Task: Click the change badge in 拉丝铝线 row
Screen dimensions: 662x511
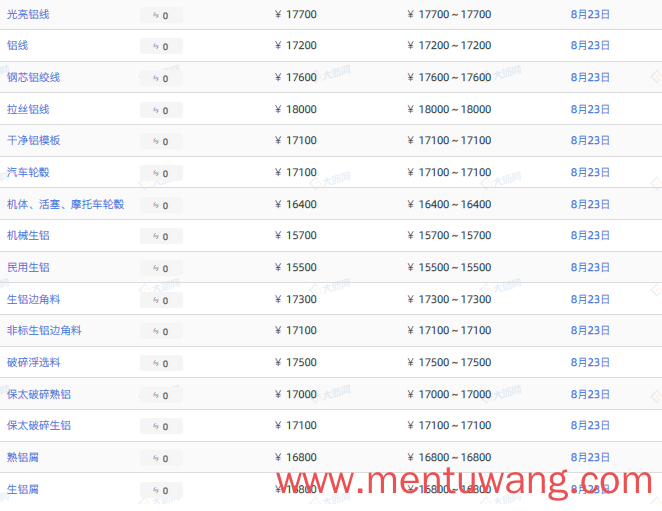Action: click(x=161, y=110)
